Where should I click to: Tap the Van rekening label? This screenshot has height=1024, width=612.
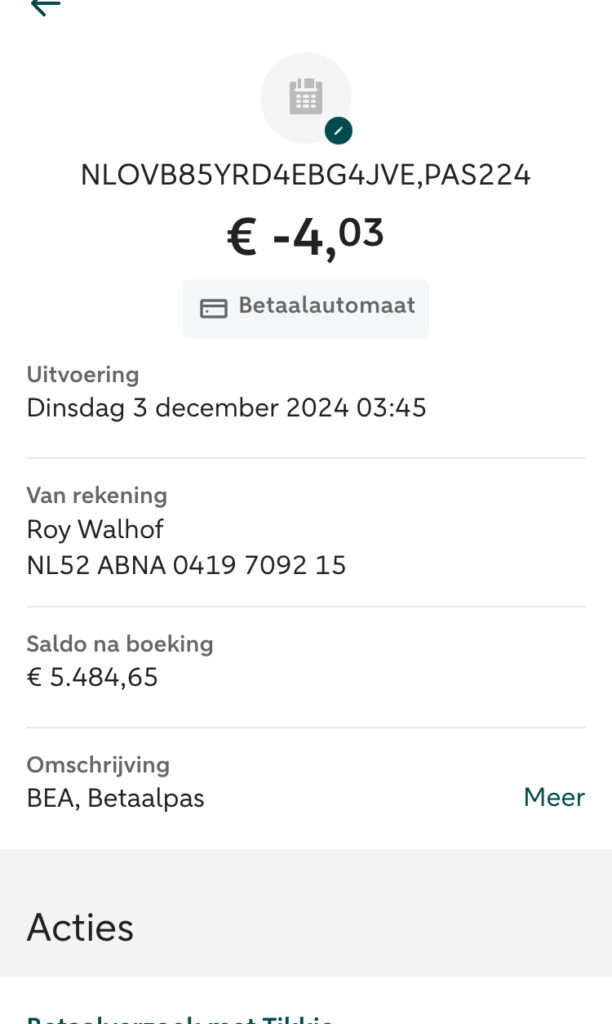[96, 495]
